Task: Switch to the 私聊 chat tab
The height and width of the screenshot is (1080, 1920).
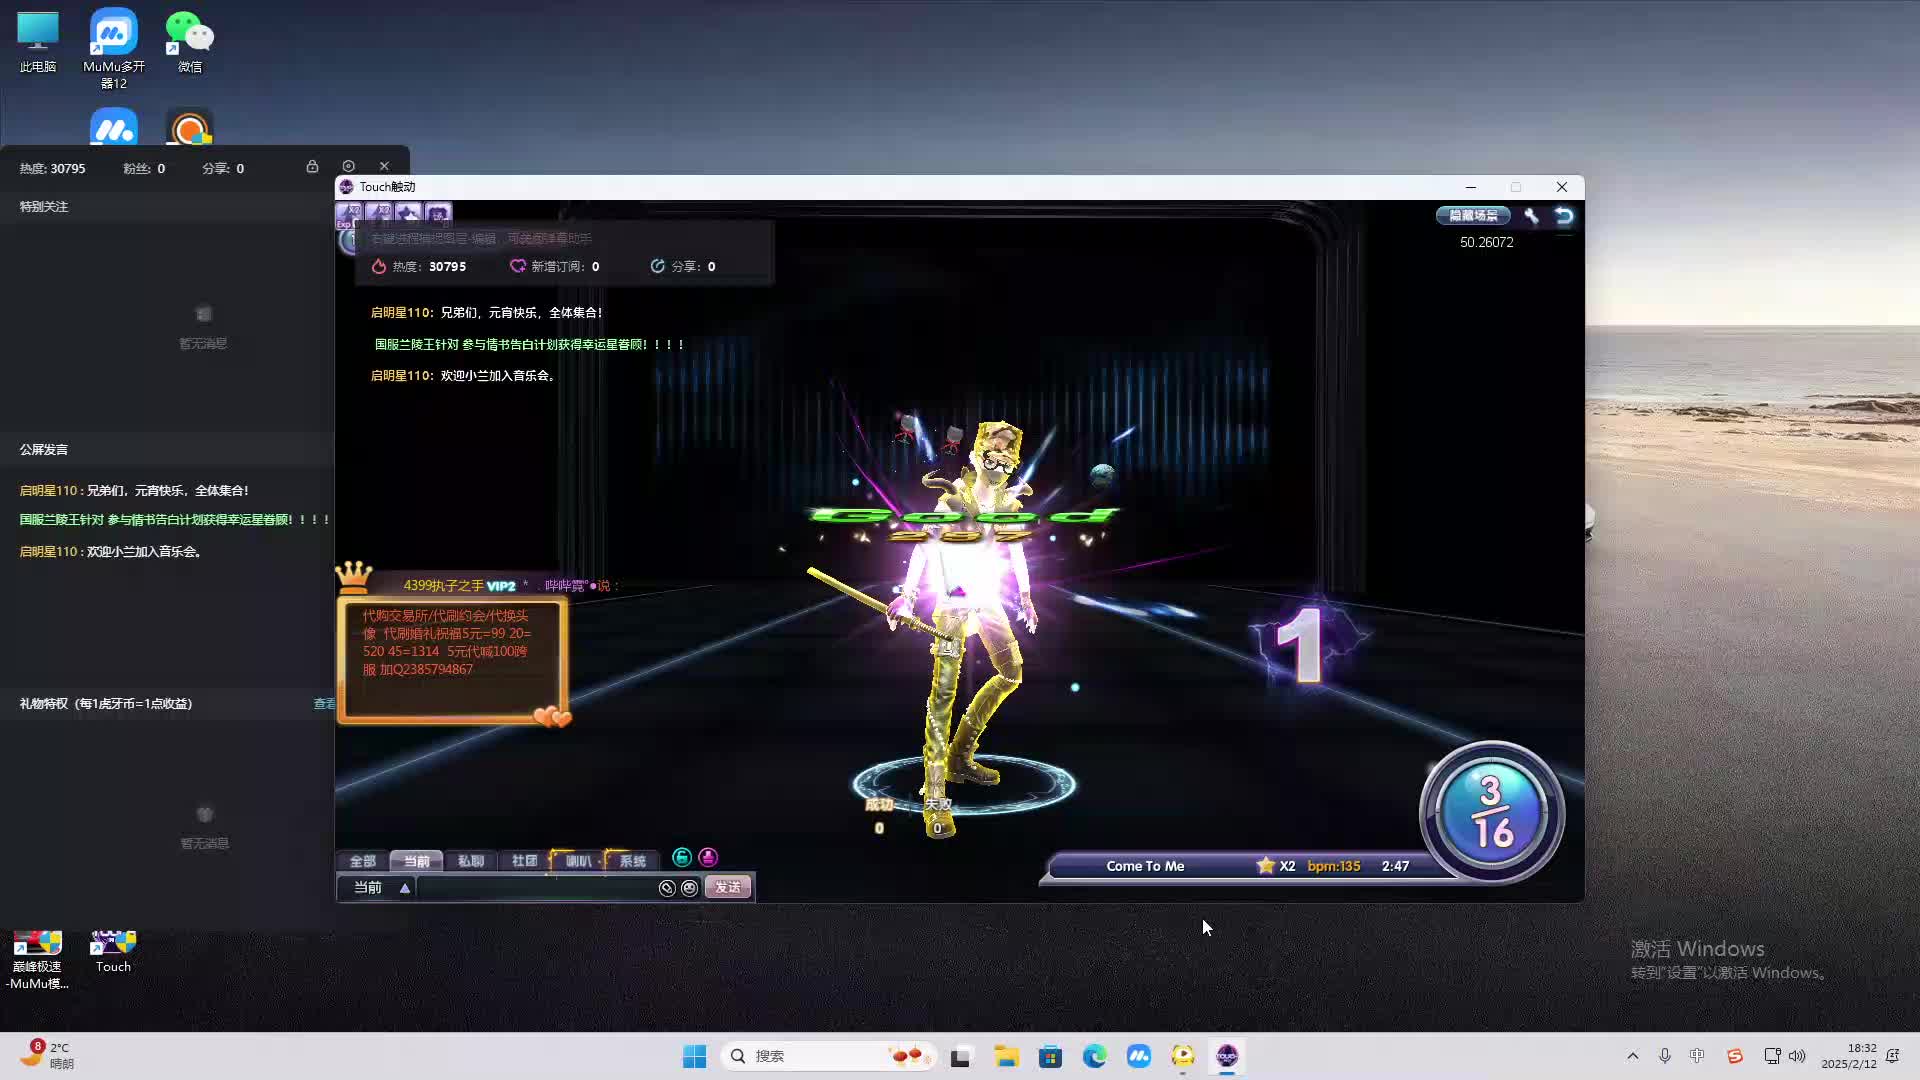Action: 470,861
